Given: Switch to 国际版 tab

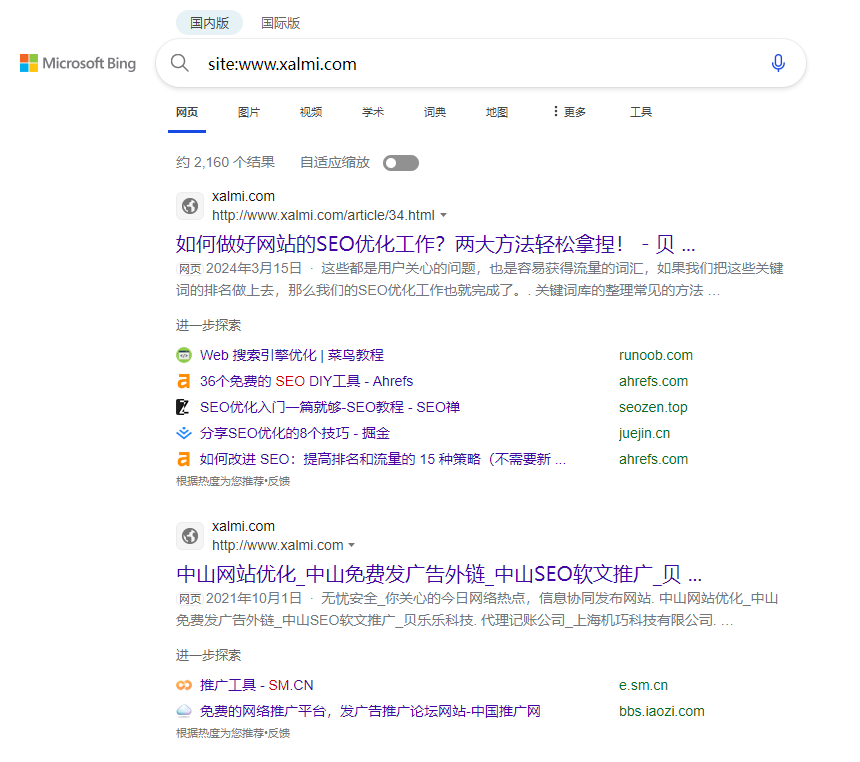Looking at the screenshot, I should click(280, 23).
